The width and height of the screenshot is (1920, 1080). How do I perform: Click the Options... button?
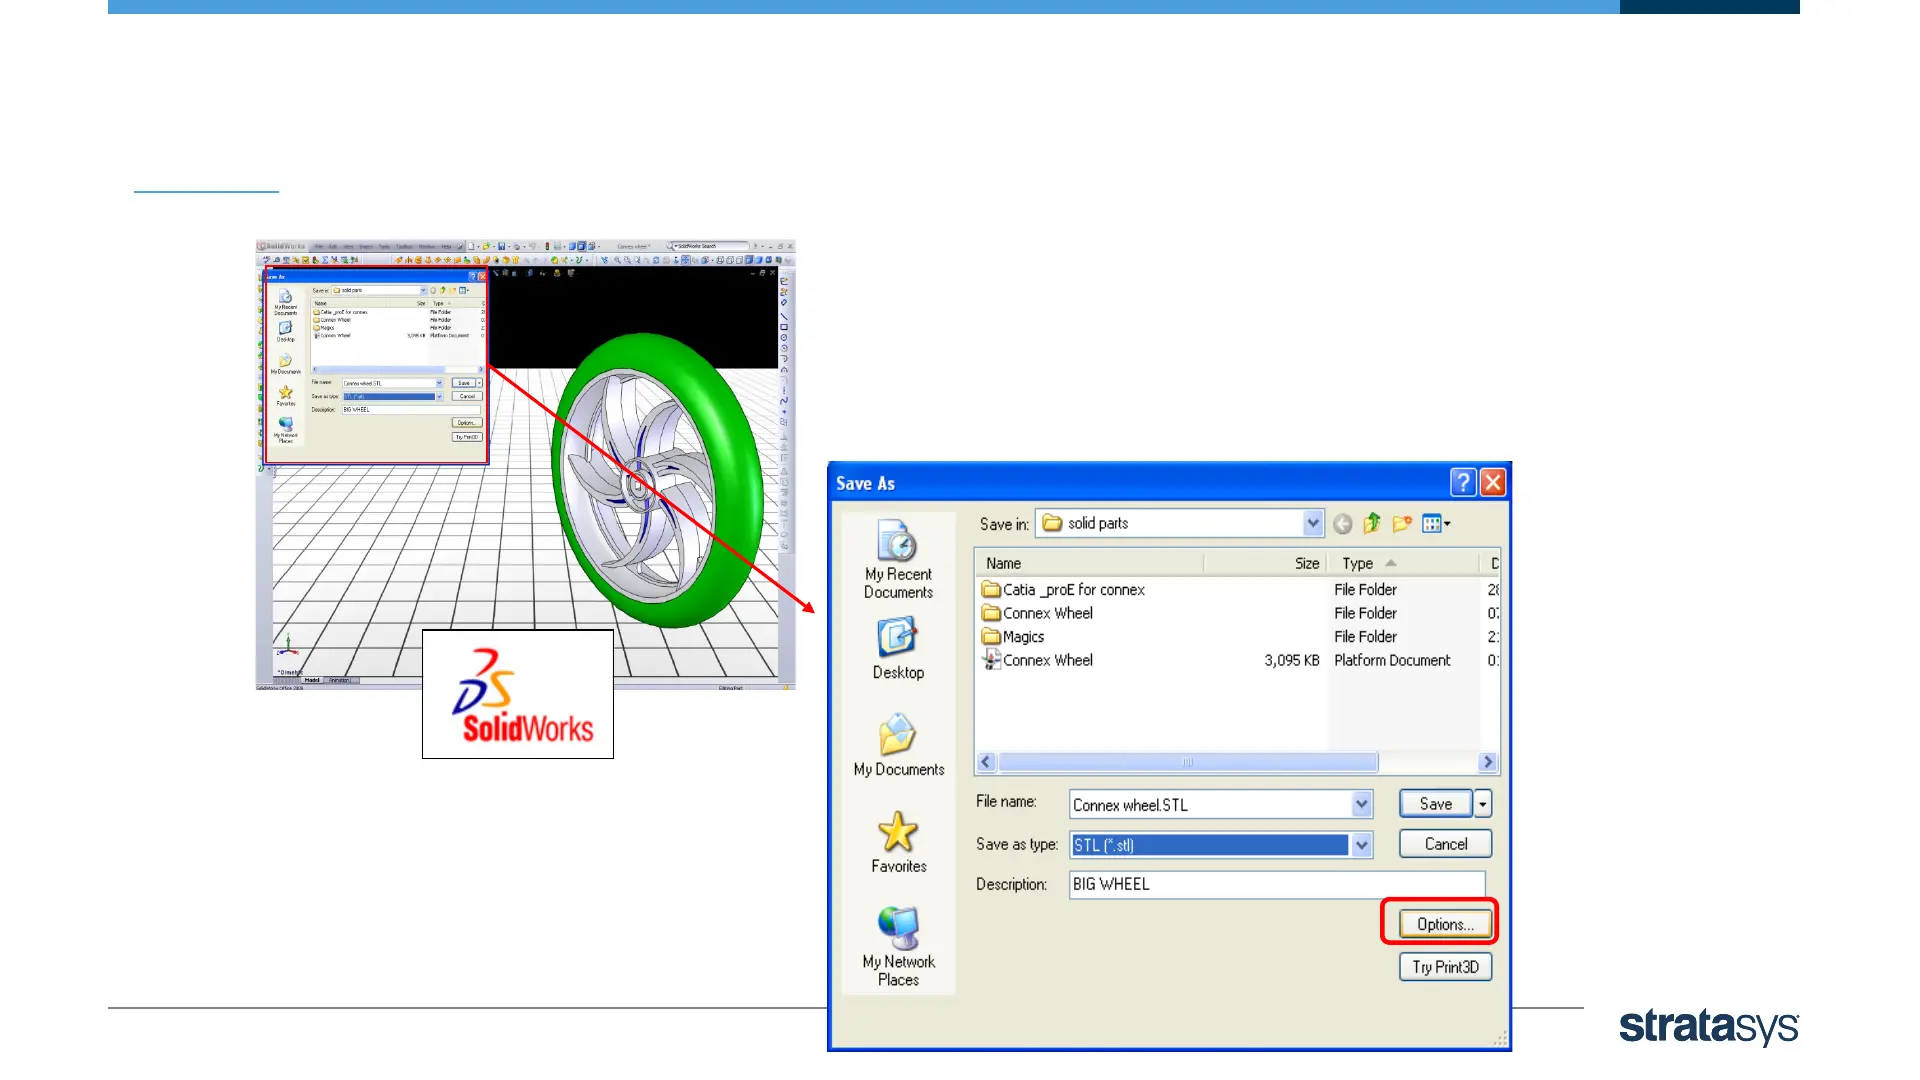[x=1444, y=924]
